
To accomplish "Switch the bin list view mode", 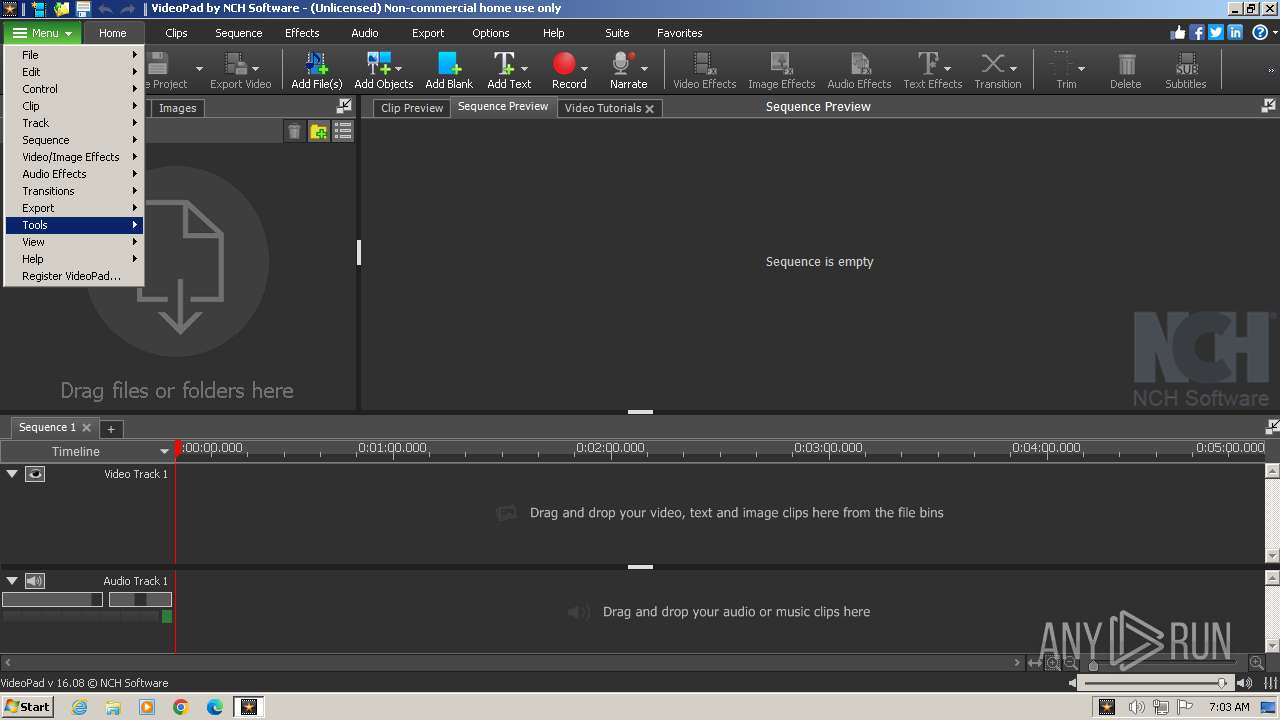I will [x=343, y=131].
